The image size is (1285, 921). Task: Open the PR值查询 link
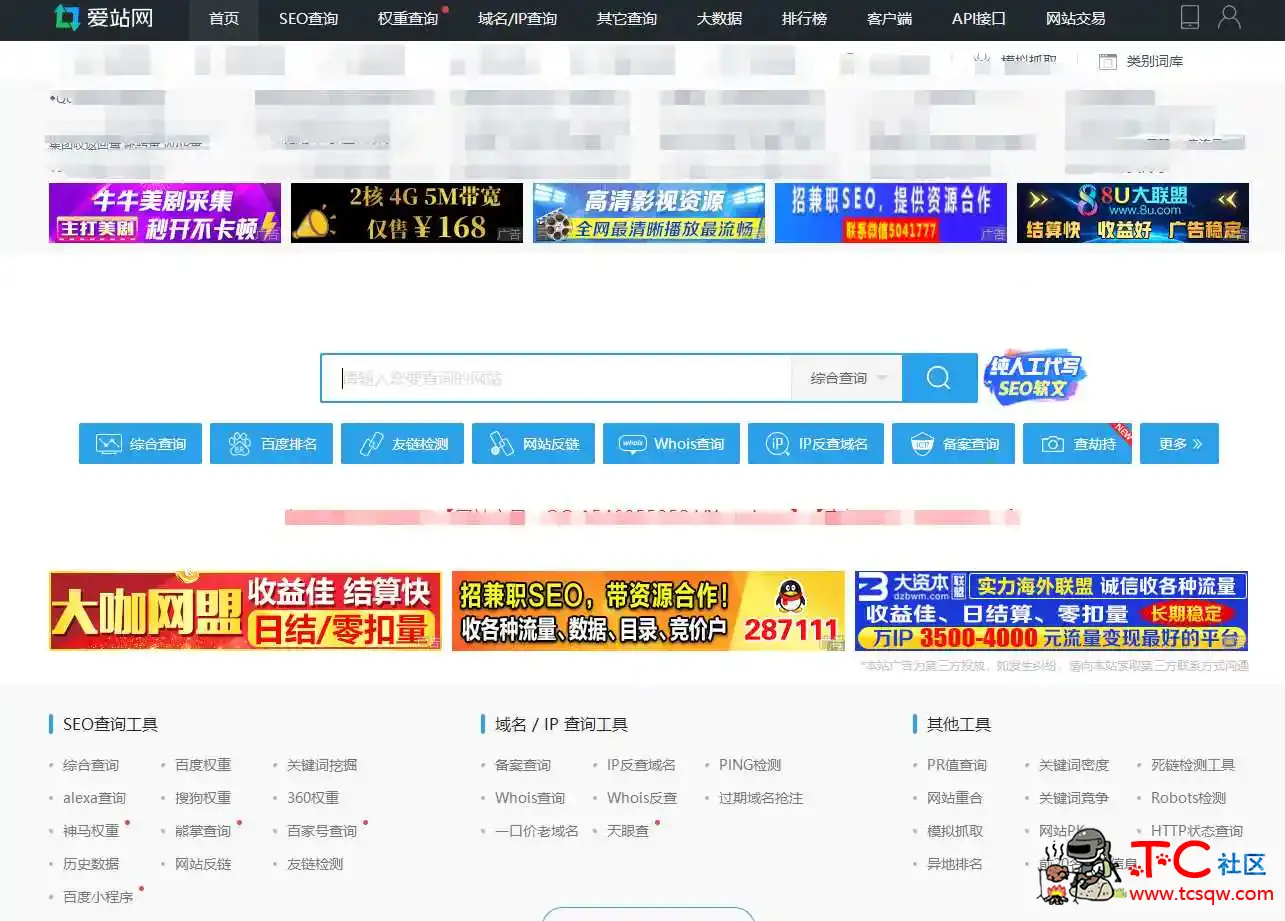coord(957,765)
